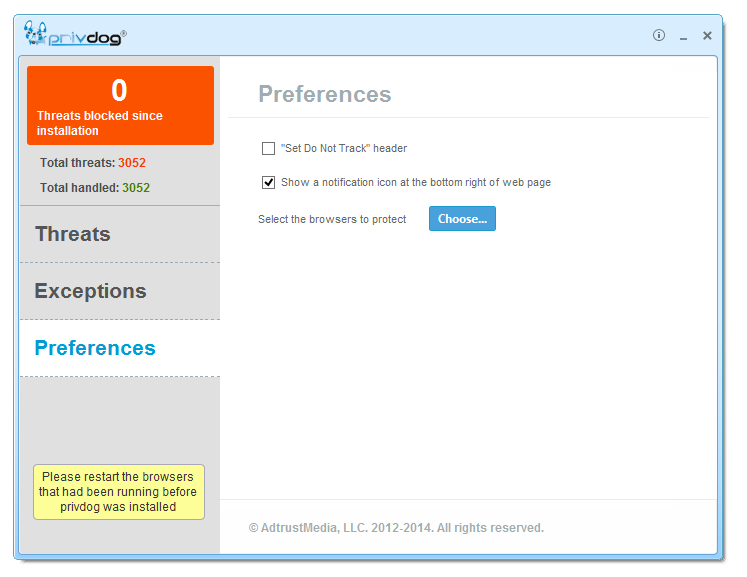The image size is (747, 577).
Task: Click the "Set Do Not Track" header label
Action: pyautogui.click(x=343, y=149)
